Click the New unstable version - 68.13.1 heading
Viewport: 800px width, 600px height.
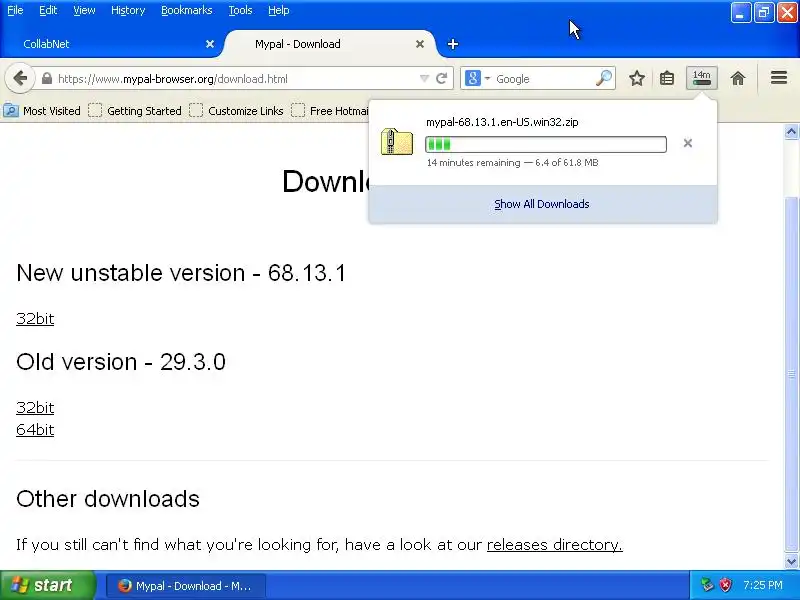pos(181,273)
